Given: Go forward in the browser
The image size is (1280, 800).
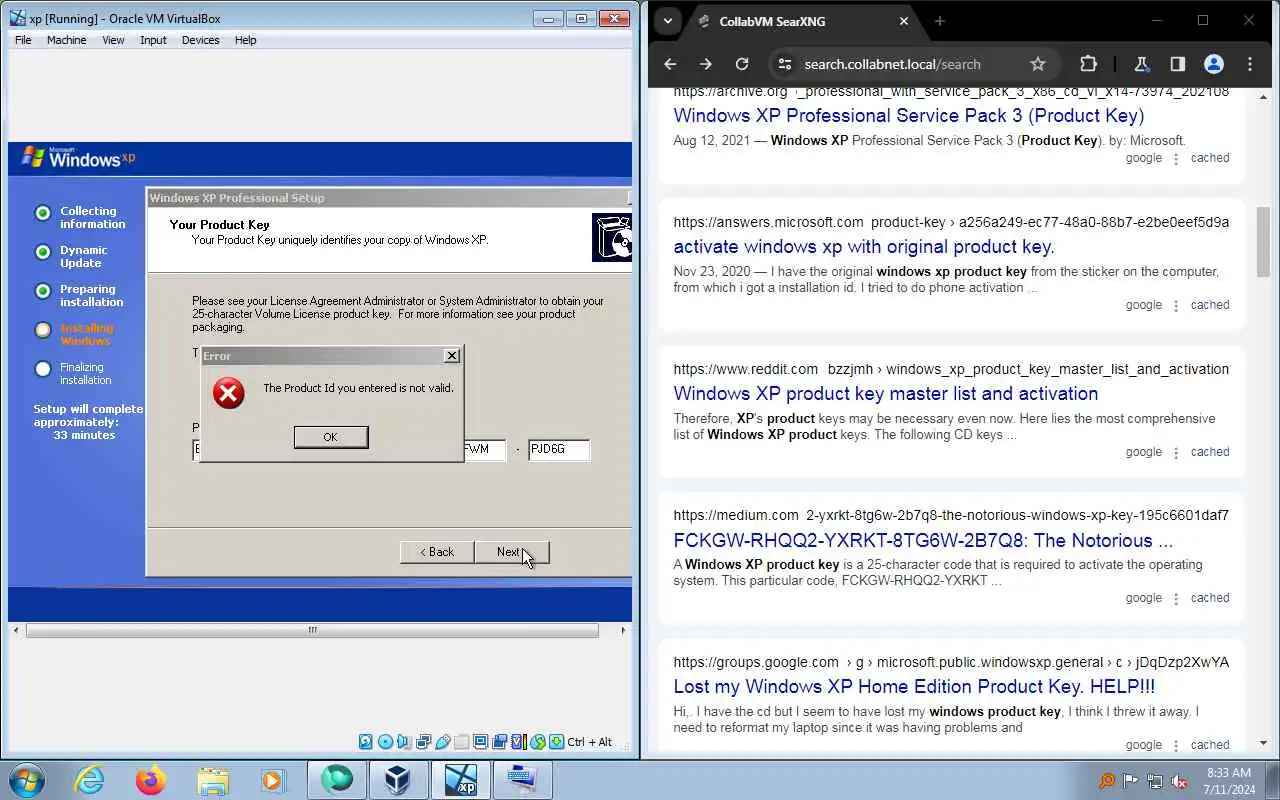Looking at the screenshot, I should (x=706, y=64).
